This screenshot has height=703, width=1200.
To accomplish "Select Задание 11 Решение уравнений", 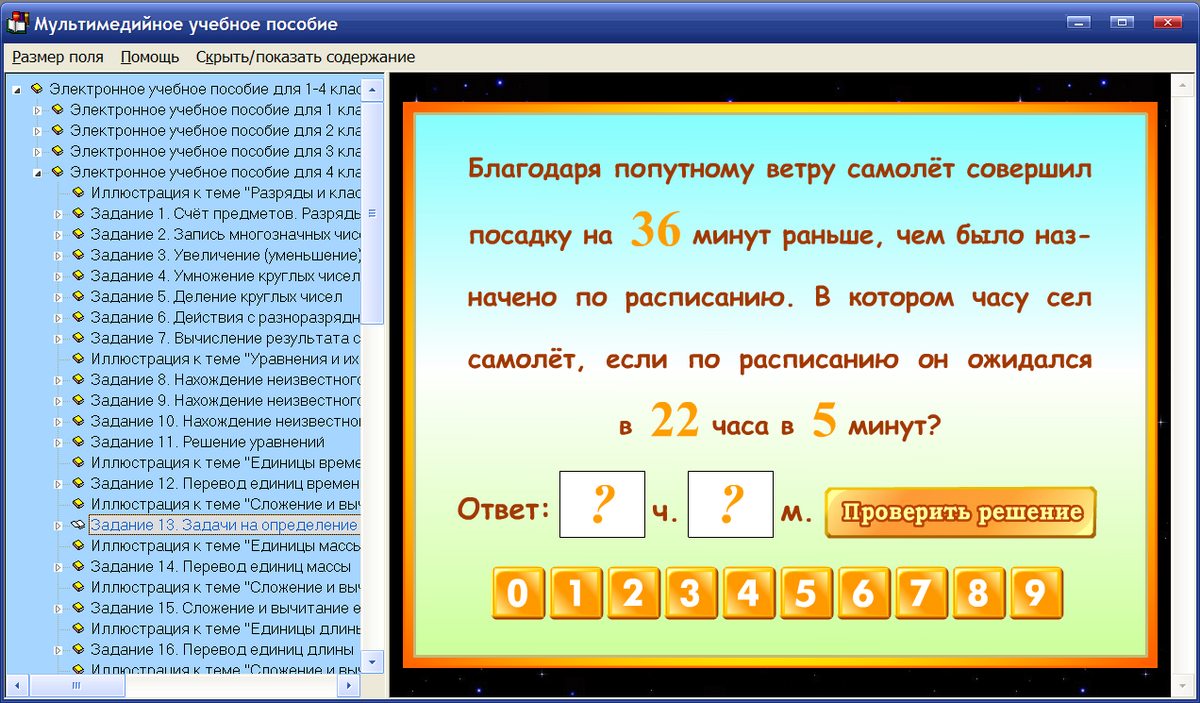I will [207, 442].
